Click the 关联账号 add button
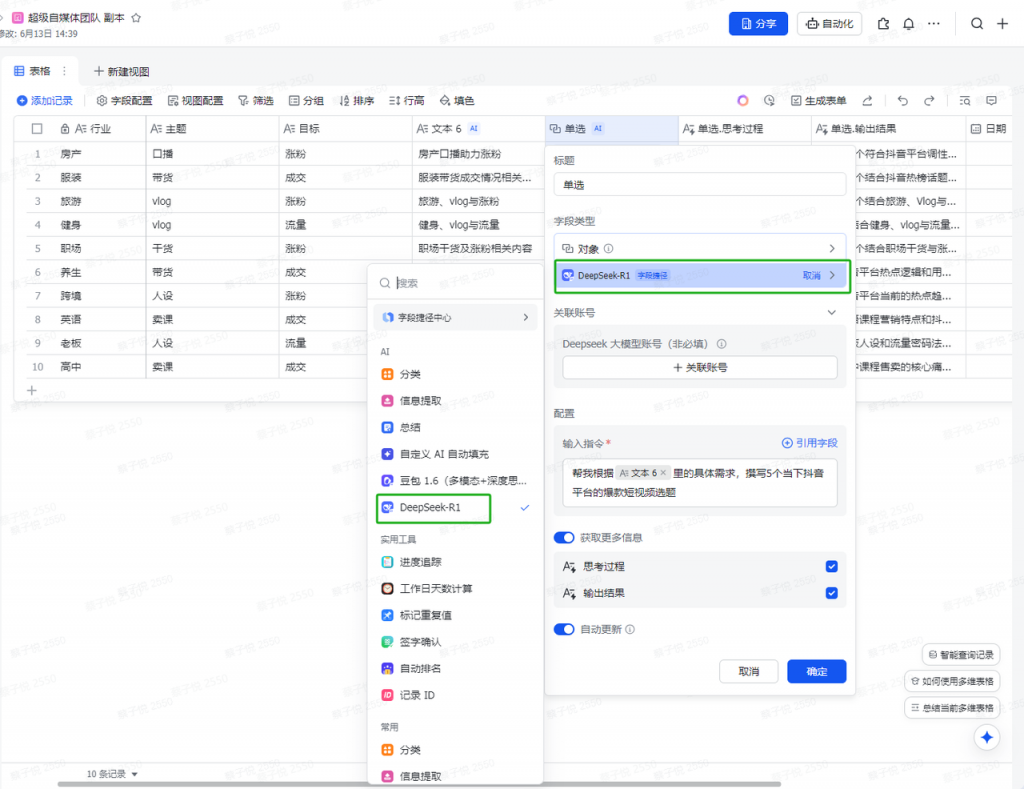1024x789 pixels. 699,368
